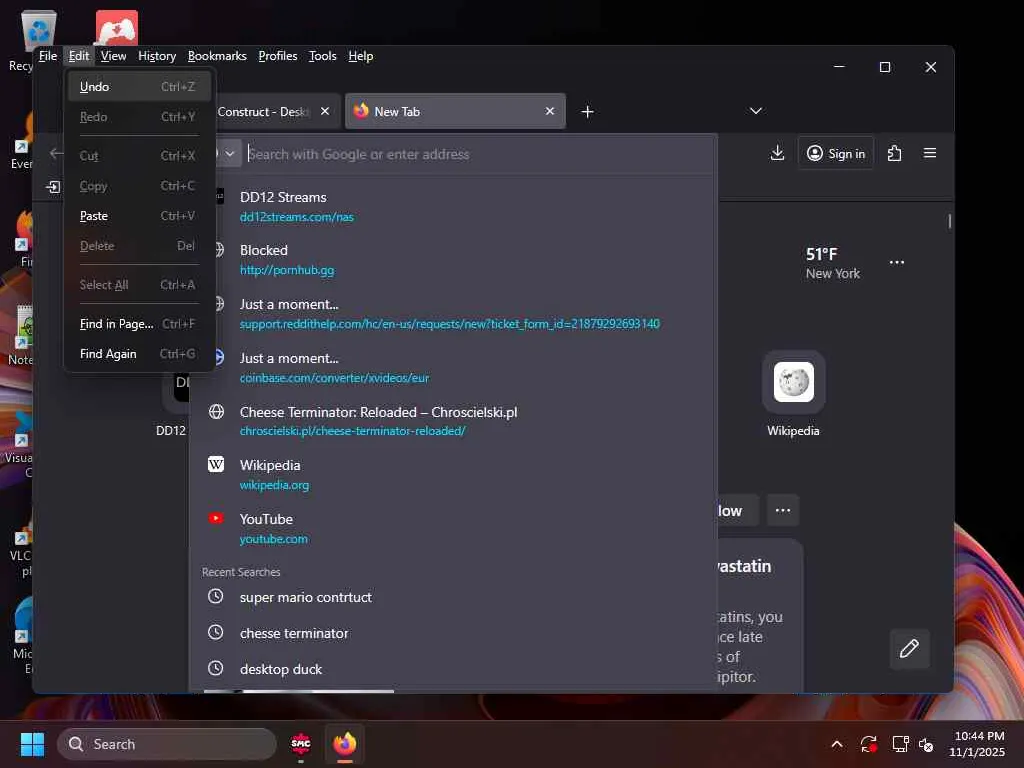Viewport: 1024px width, 768px height.
Task: Switch to the Construct - Desktop tab
Action: tap(263, 112)
